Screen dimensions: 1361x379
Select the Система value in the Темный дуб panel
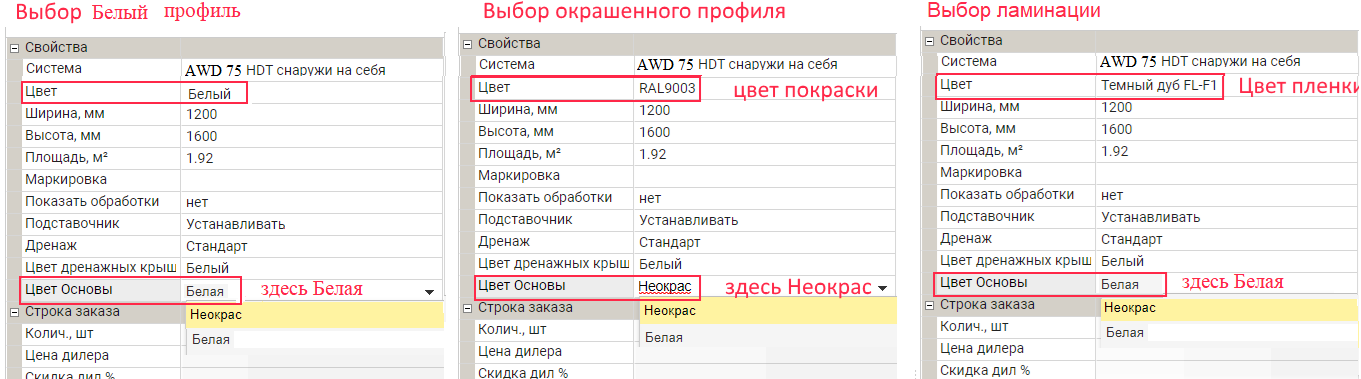coord(1199,61)
